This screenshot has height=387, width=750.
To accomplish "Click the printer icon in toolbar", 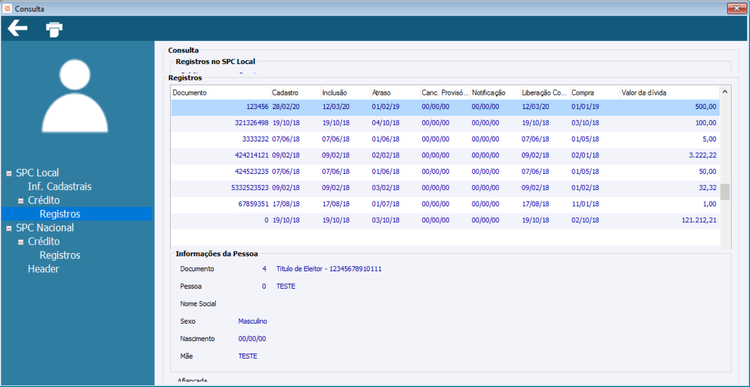I will 54,30.
